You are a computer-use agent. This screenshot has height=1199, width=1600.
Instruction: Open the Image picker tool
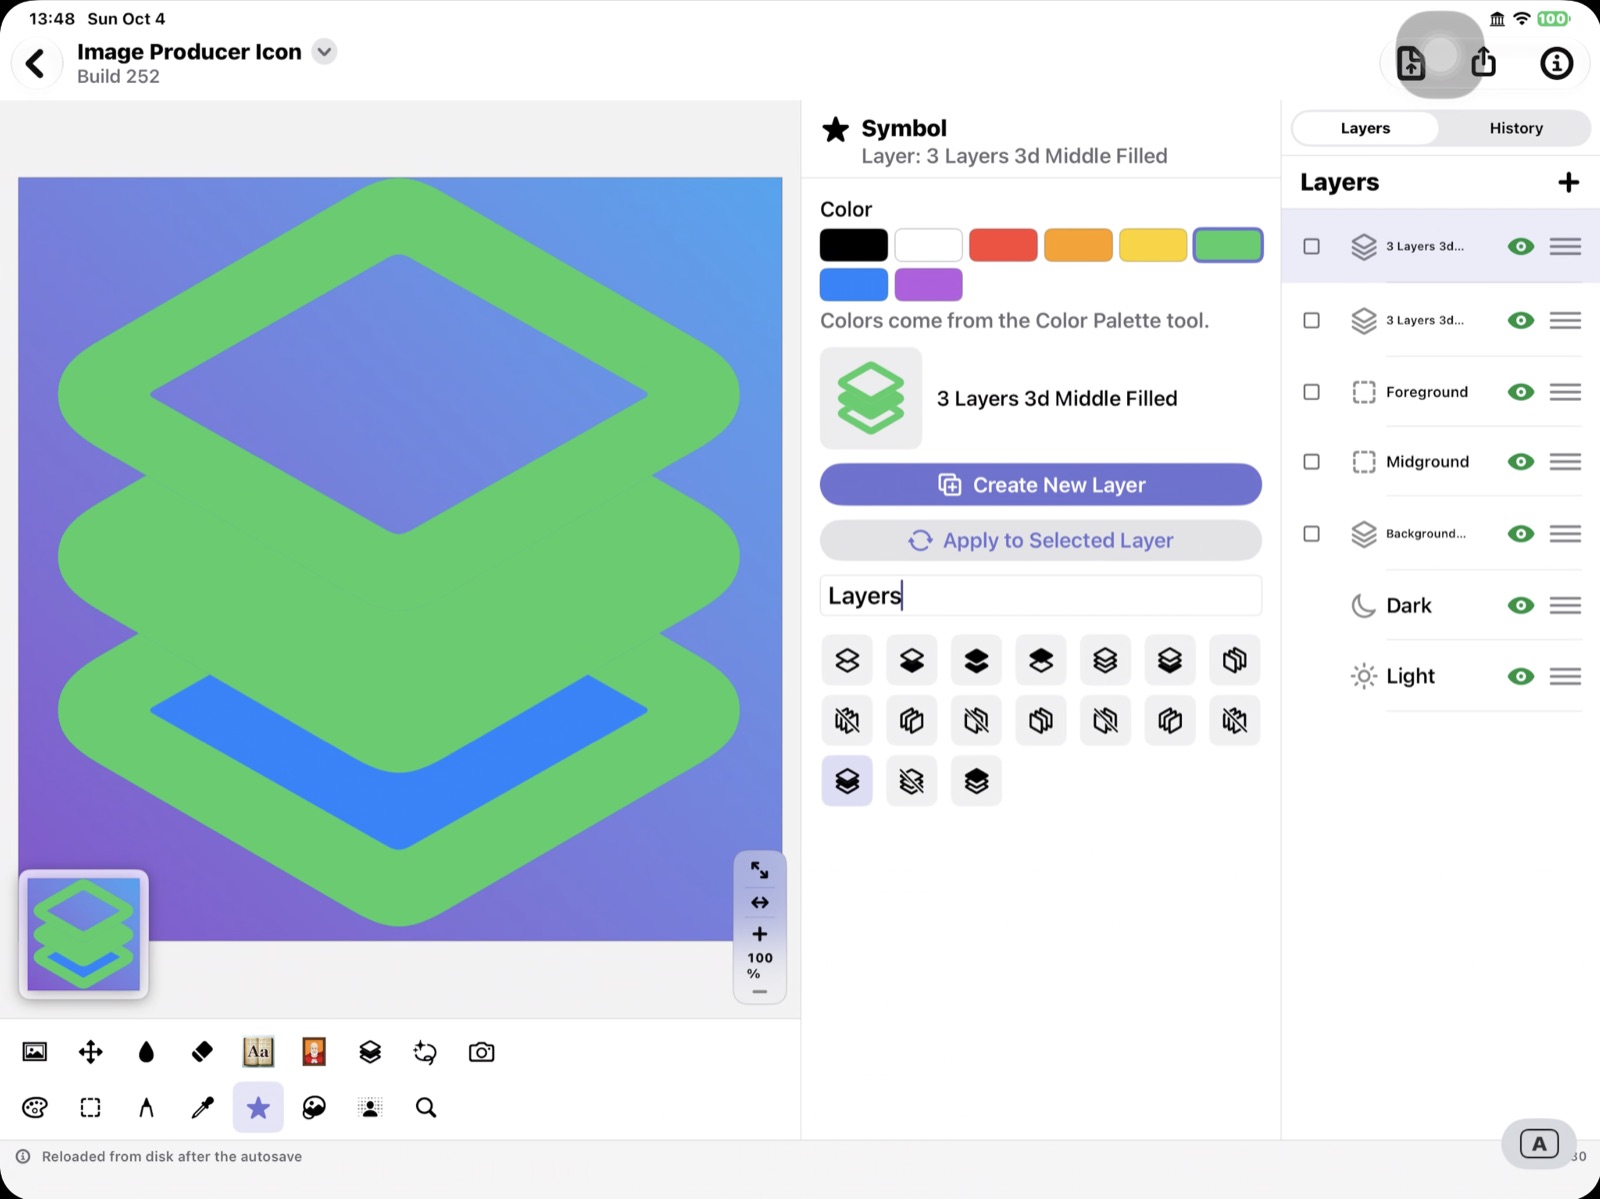[35, 1052]
